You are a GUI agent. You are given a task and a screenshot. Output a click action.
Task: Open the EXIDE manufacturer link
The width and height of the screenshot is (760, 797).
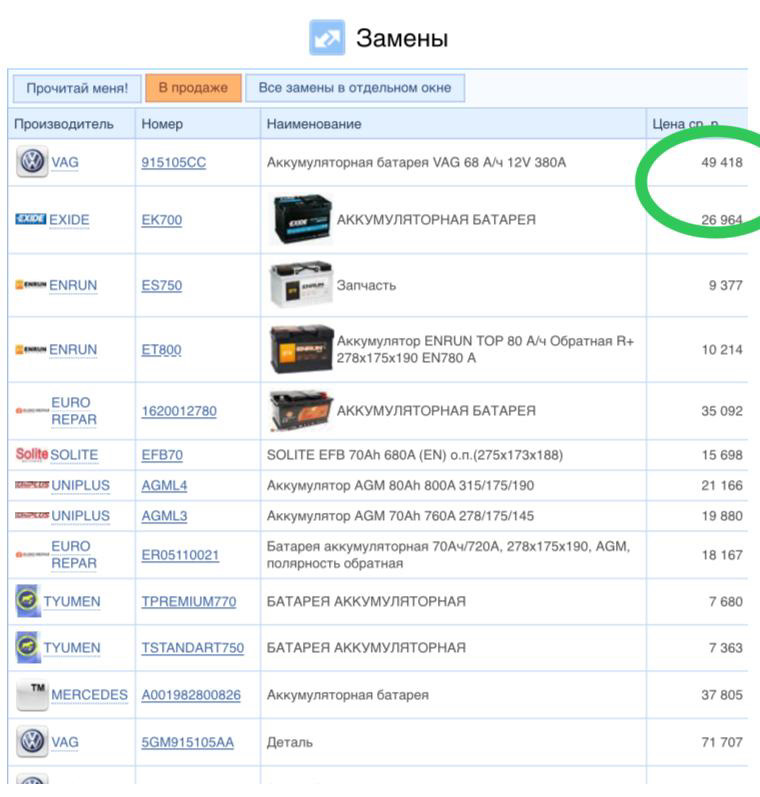[69, 220]
